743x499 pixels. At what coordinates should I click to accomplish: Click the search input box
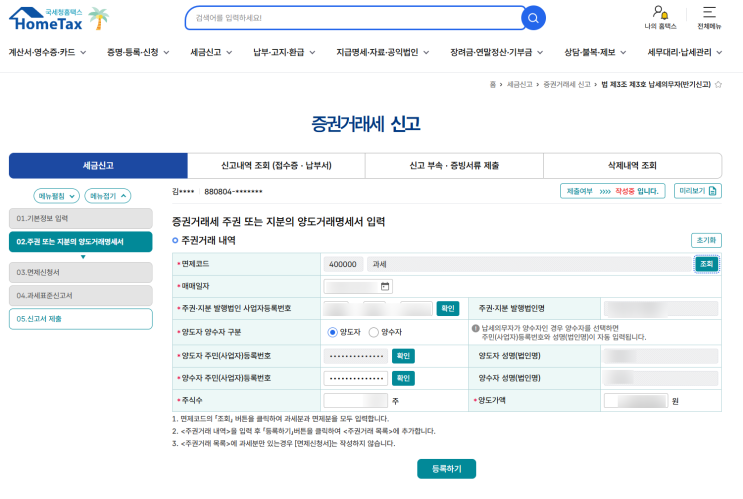tap(355, 18)
